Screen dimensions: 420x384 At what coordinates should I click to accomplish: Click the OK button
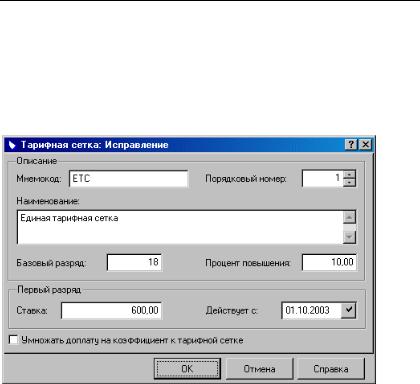(187, 369)
